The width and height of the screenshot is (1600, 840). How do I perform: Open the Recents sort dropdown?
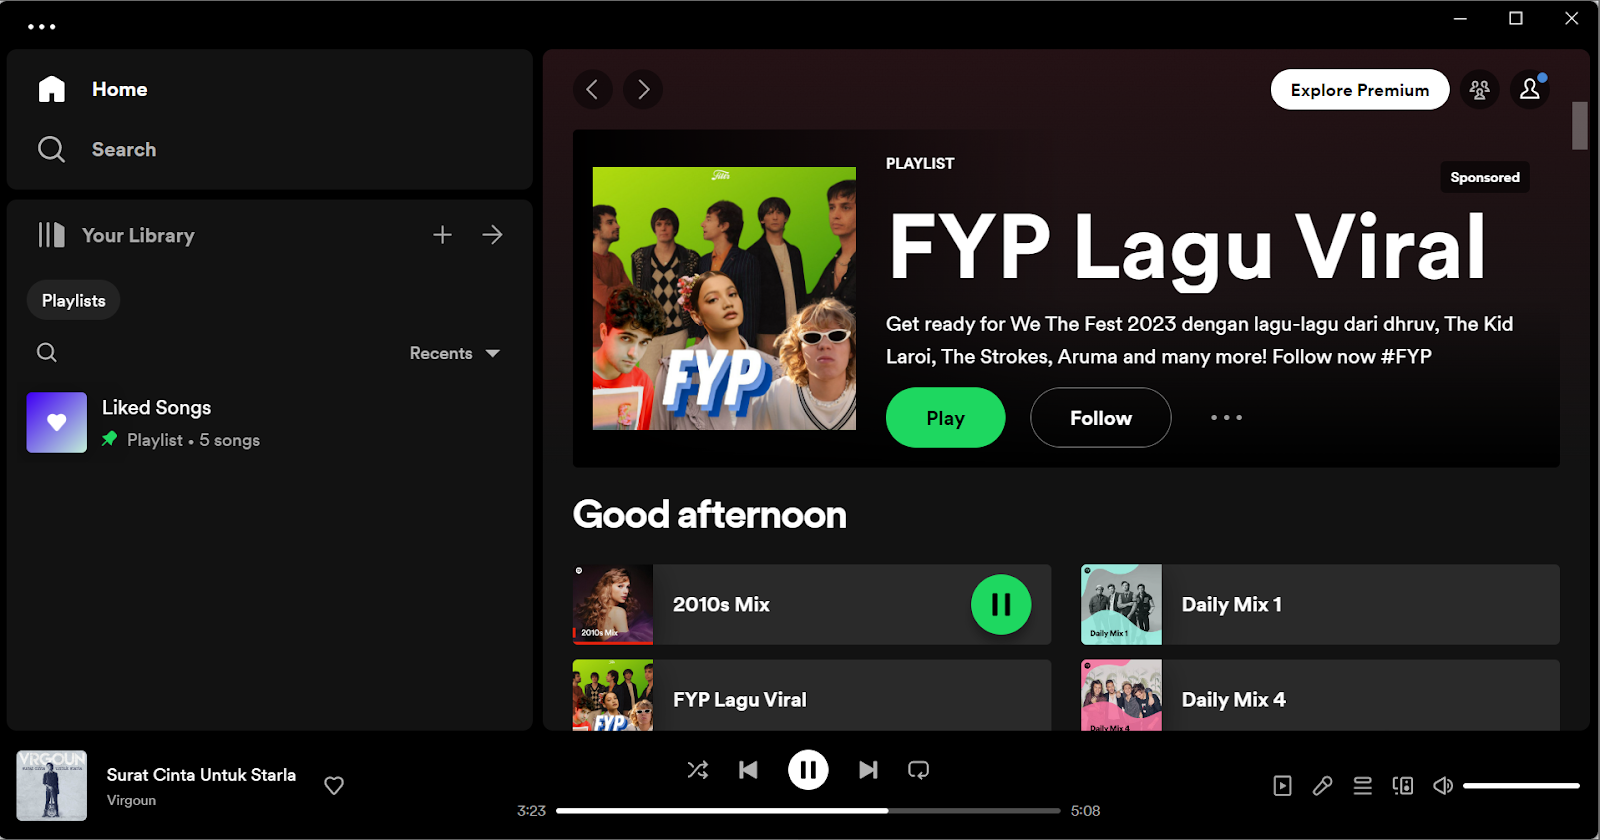coord(455,353)
